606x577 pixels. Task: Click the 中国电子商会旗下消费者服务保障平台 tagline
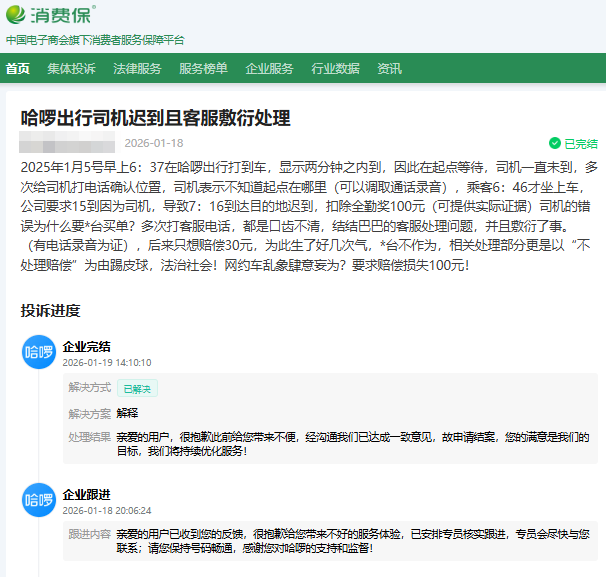95,40
